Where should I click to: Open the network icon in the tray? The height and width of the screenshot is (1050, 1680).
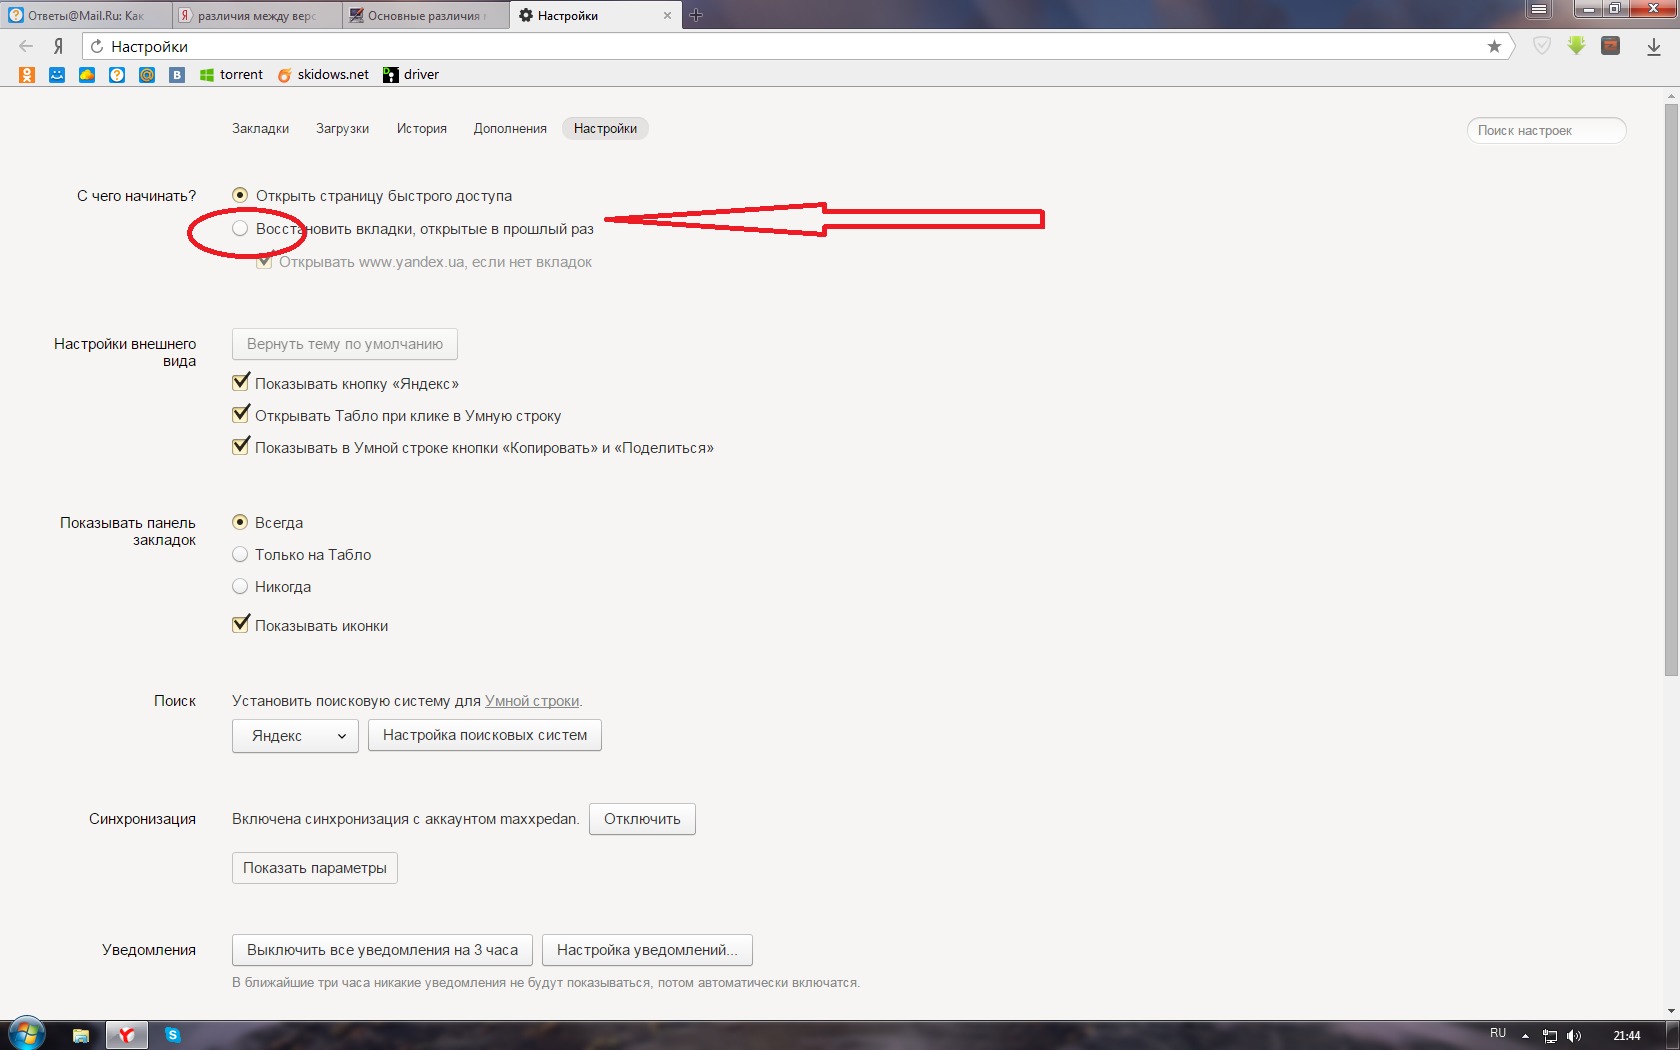pos(1550,1036)
